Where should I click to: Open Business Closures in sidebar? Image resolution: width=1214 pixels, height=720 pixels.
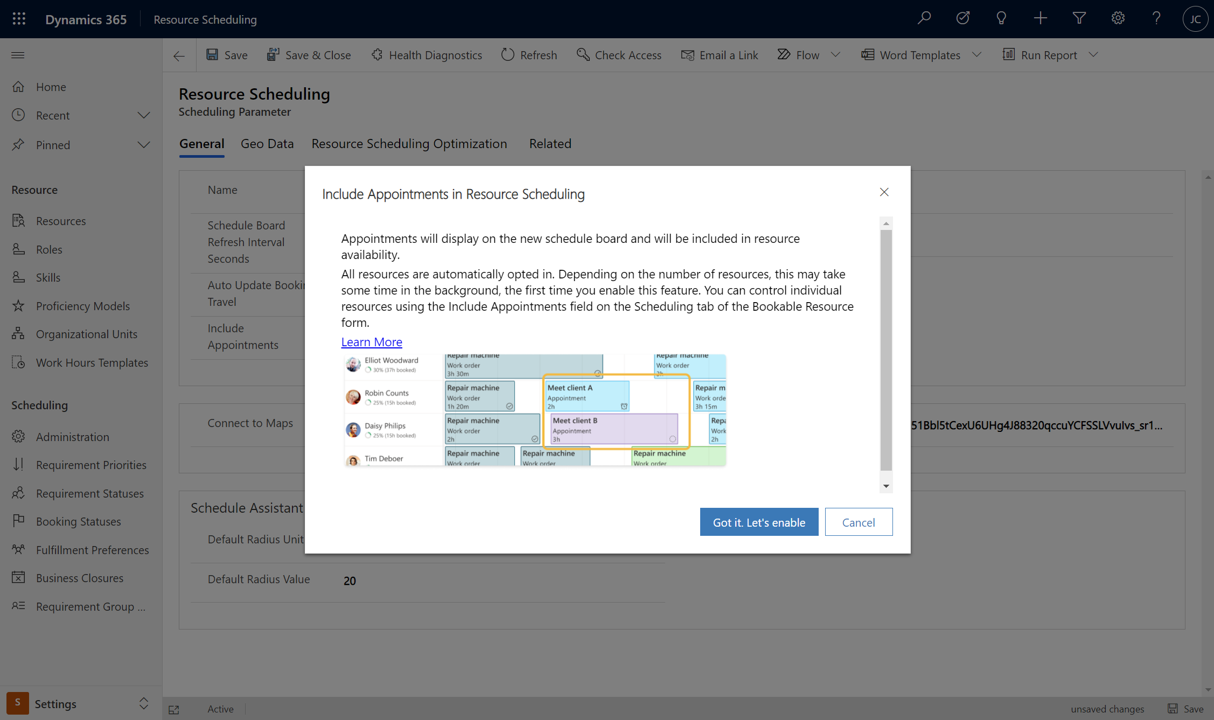point(81,578)
